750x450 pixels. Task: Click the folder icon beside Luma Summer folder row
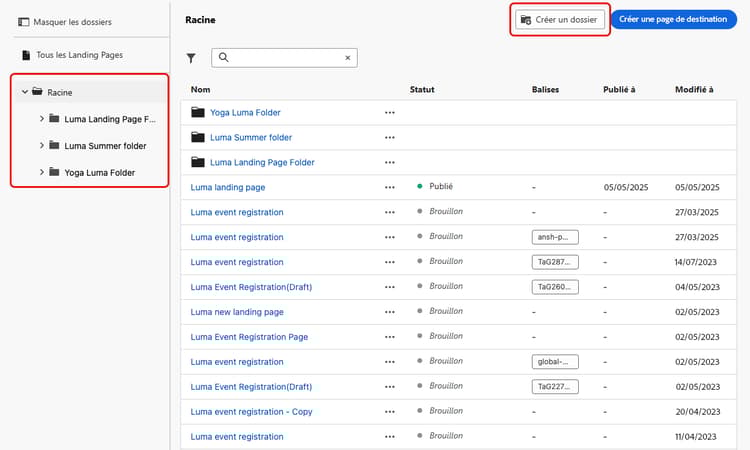coord(198,137)
